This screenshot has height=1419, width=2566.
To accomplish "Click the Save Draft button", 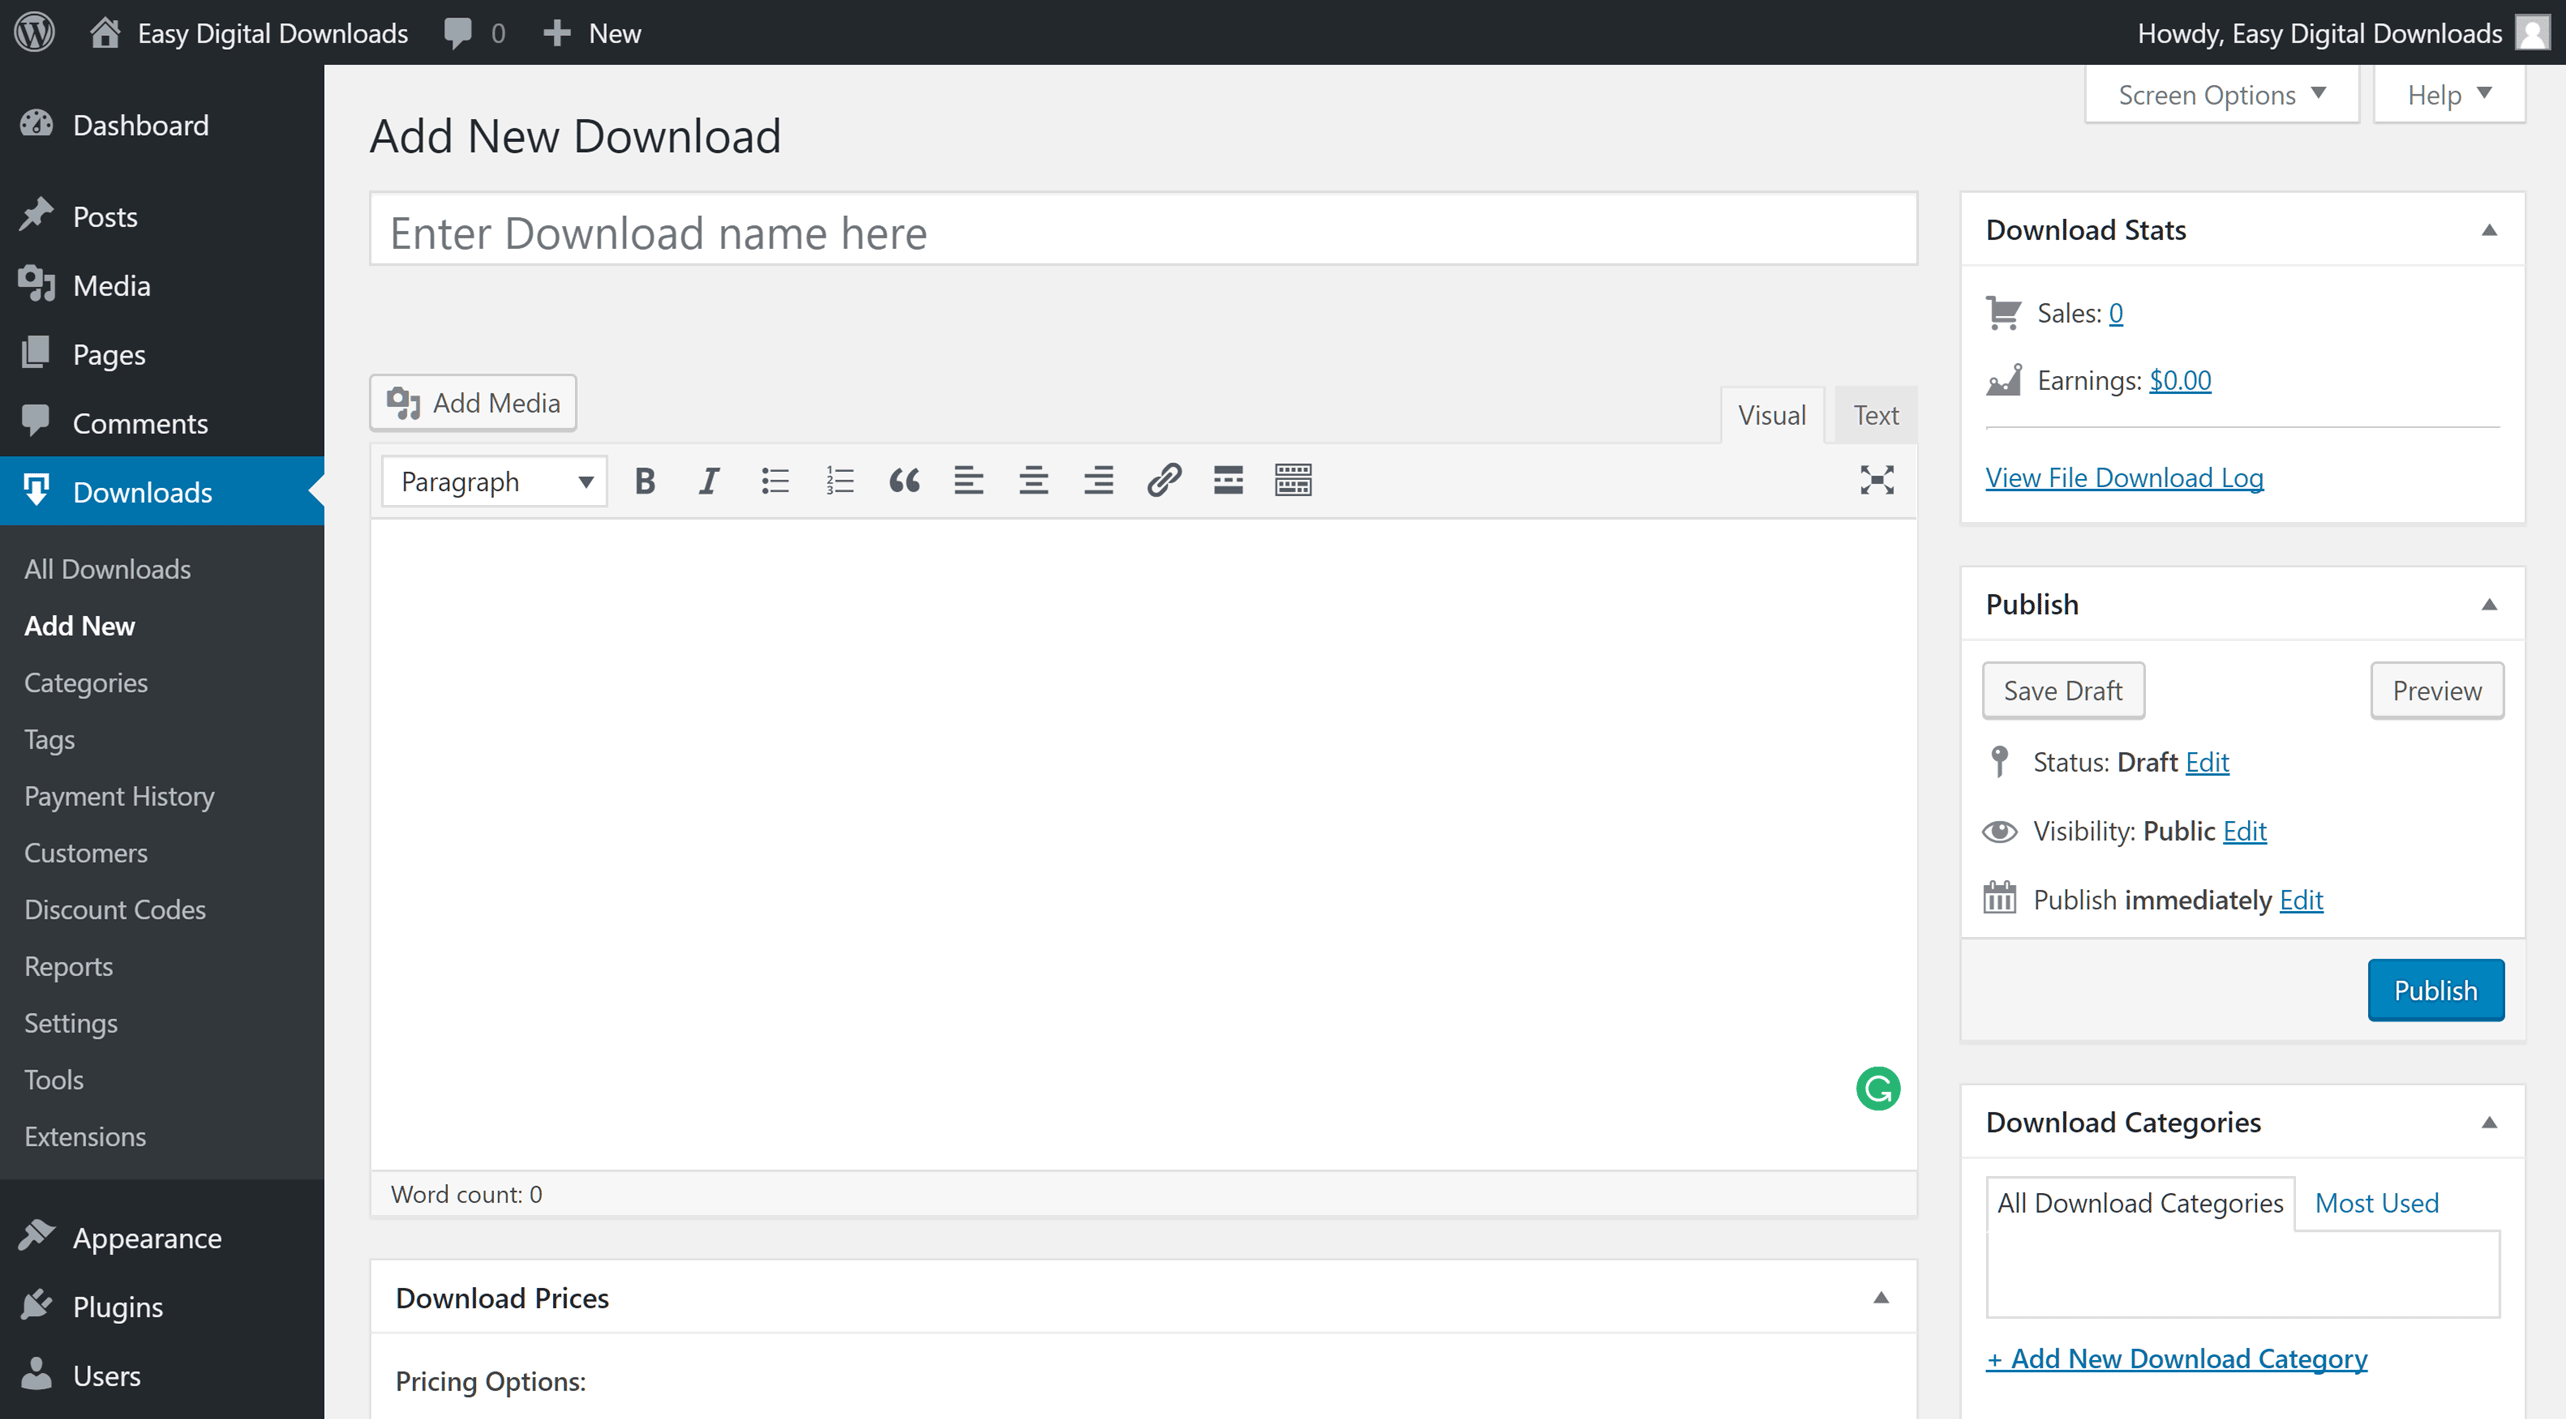I will 2065,689.
